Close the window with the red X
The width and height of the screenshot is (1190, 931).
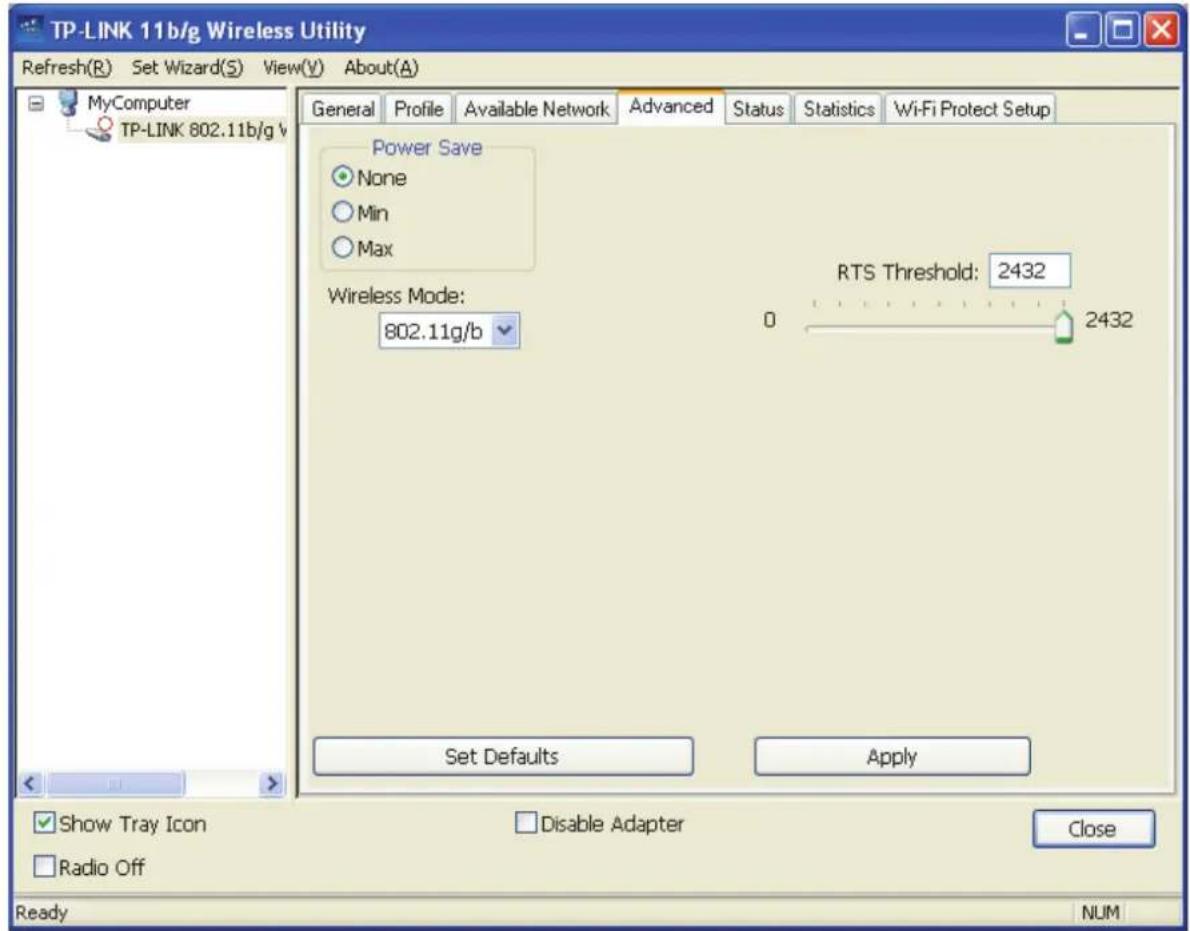1162,31
